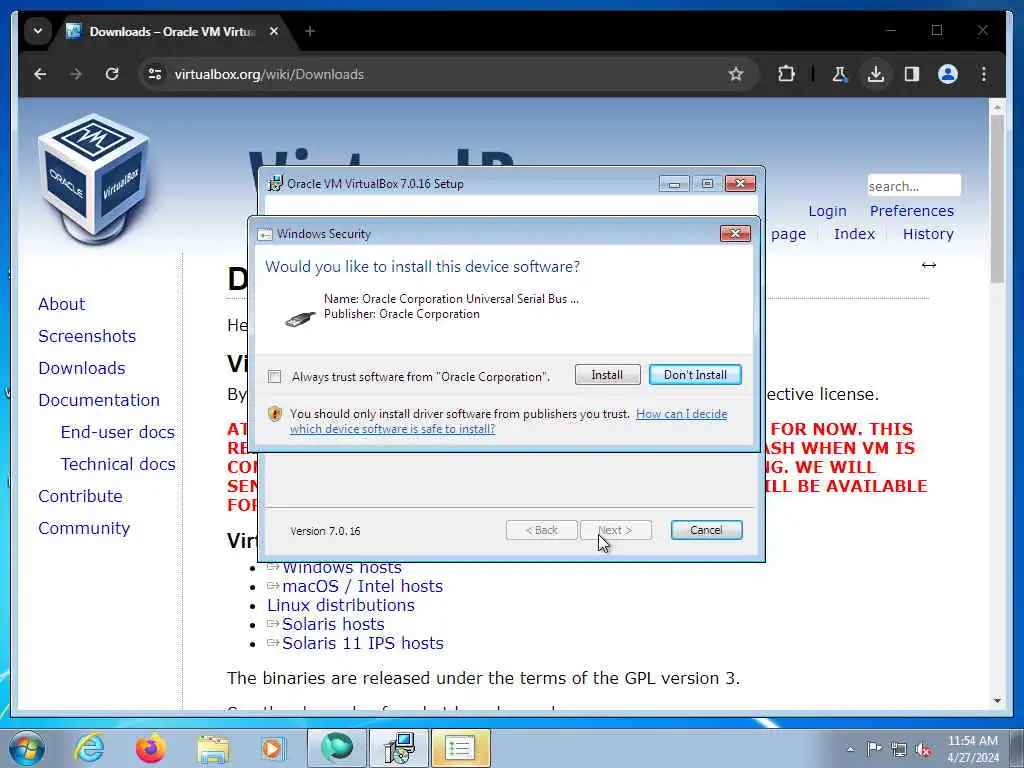Click VirtualBox Setup title bar installer icon
The width and height of the screenshot is (1024, 768).
(276, 184)
